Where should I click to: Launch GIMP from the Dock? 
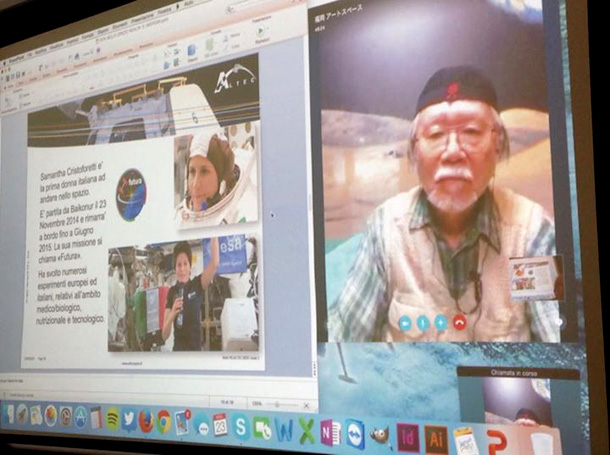(380, 436)
